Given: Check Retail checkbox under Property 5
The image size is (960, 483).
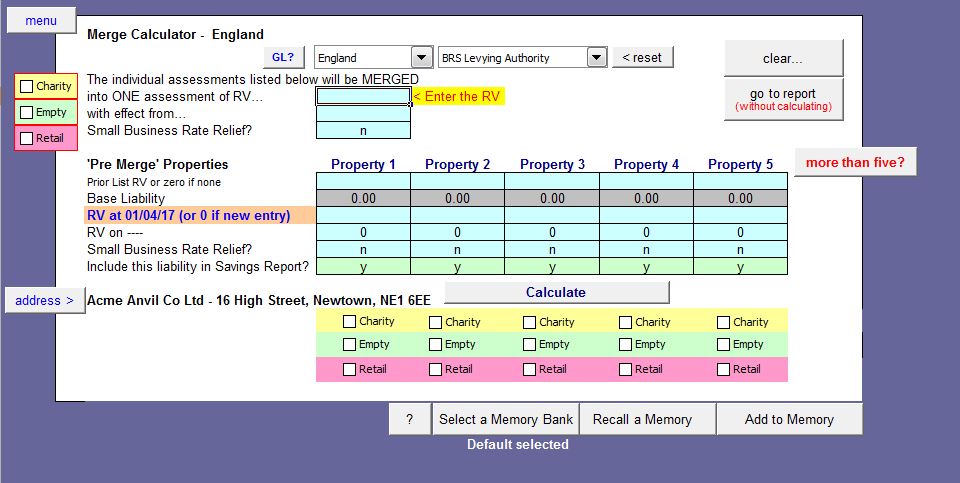Looking at the screenshot, I should [723, 369].
